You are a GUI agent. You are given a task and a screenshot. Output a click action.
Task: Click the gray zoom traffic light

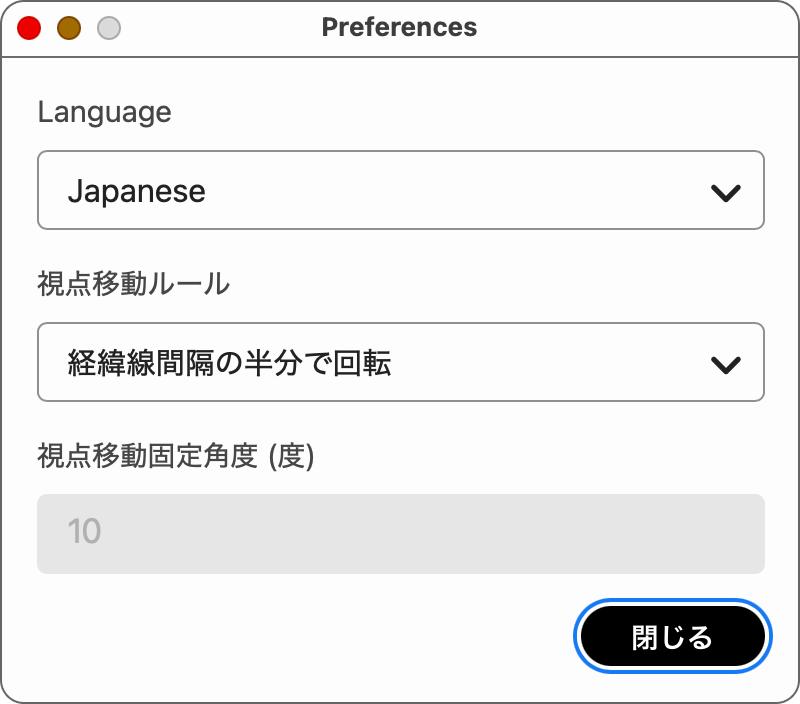pyautogui.click(x=107, y=28)
